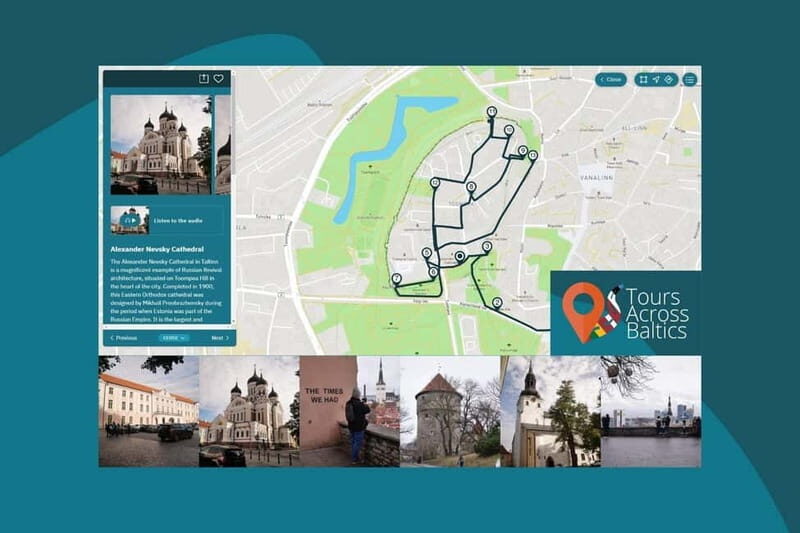Play the audio guide clip

tap(129, 219)
